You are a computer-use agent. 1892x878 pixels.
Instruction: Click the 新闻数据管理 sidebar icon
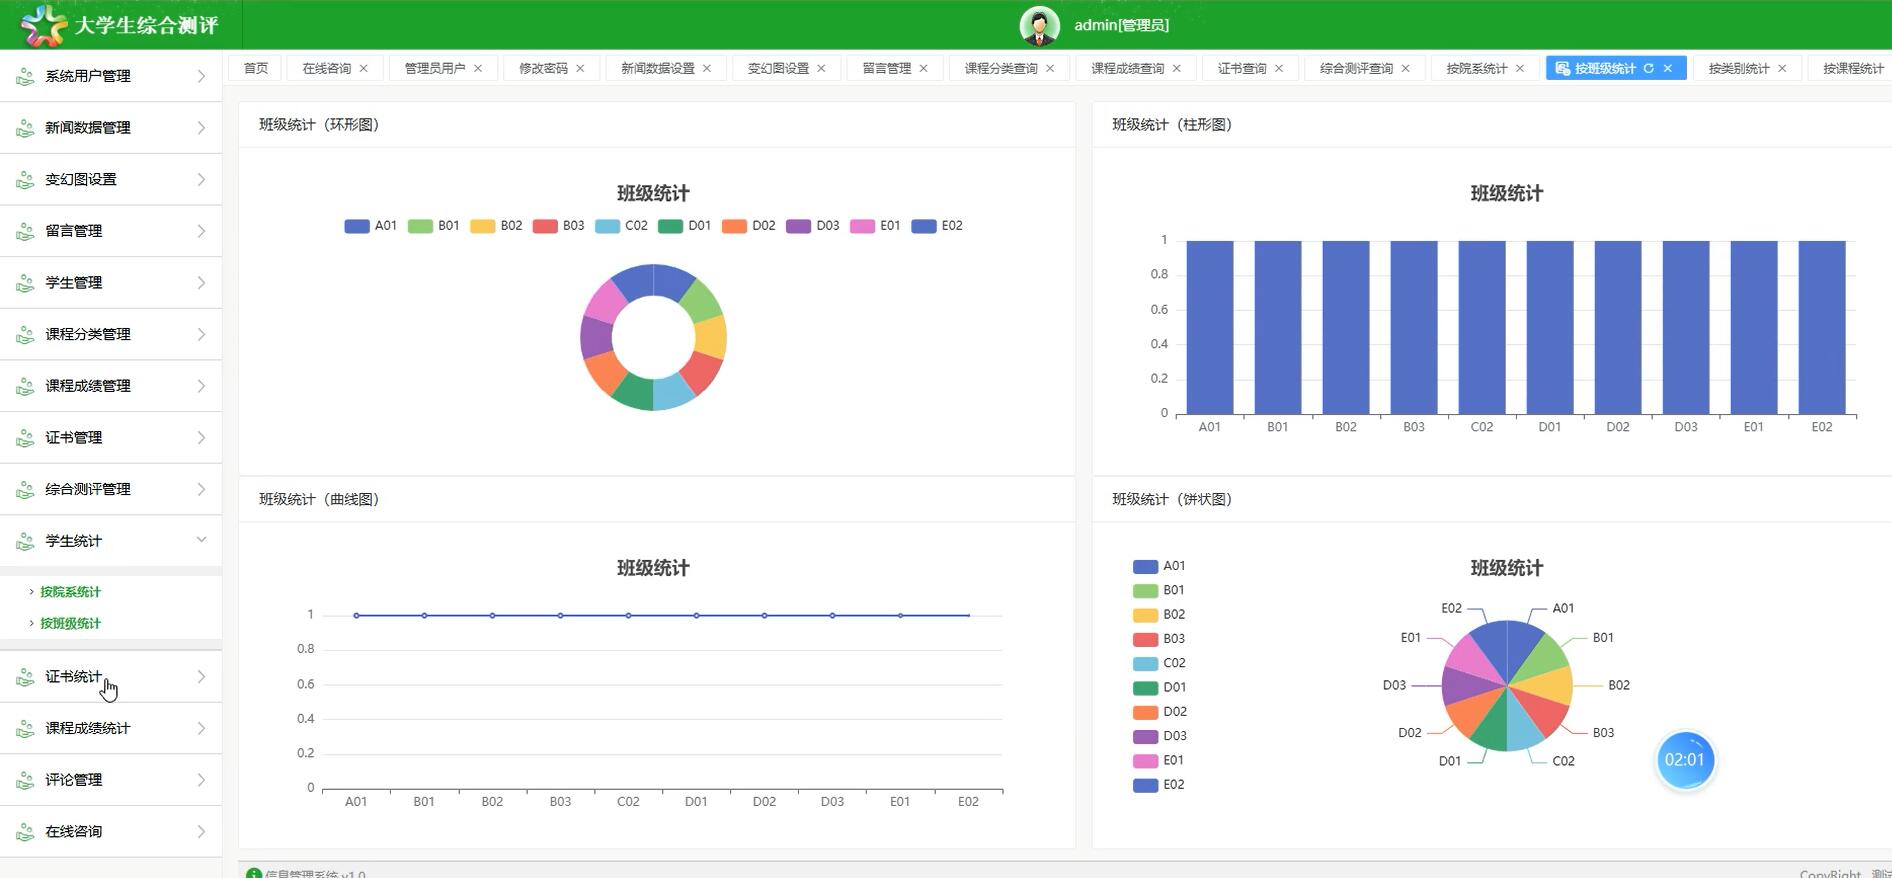(x=25, y=128)
